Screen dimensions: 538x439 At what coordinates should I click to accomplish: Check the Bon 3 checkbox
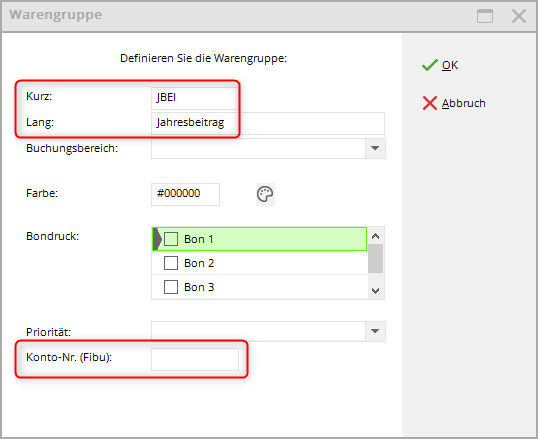(x=171, y=287)
